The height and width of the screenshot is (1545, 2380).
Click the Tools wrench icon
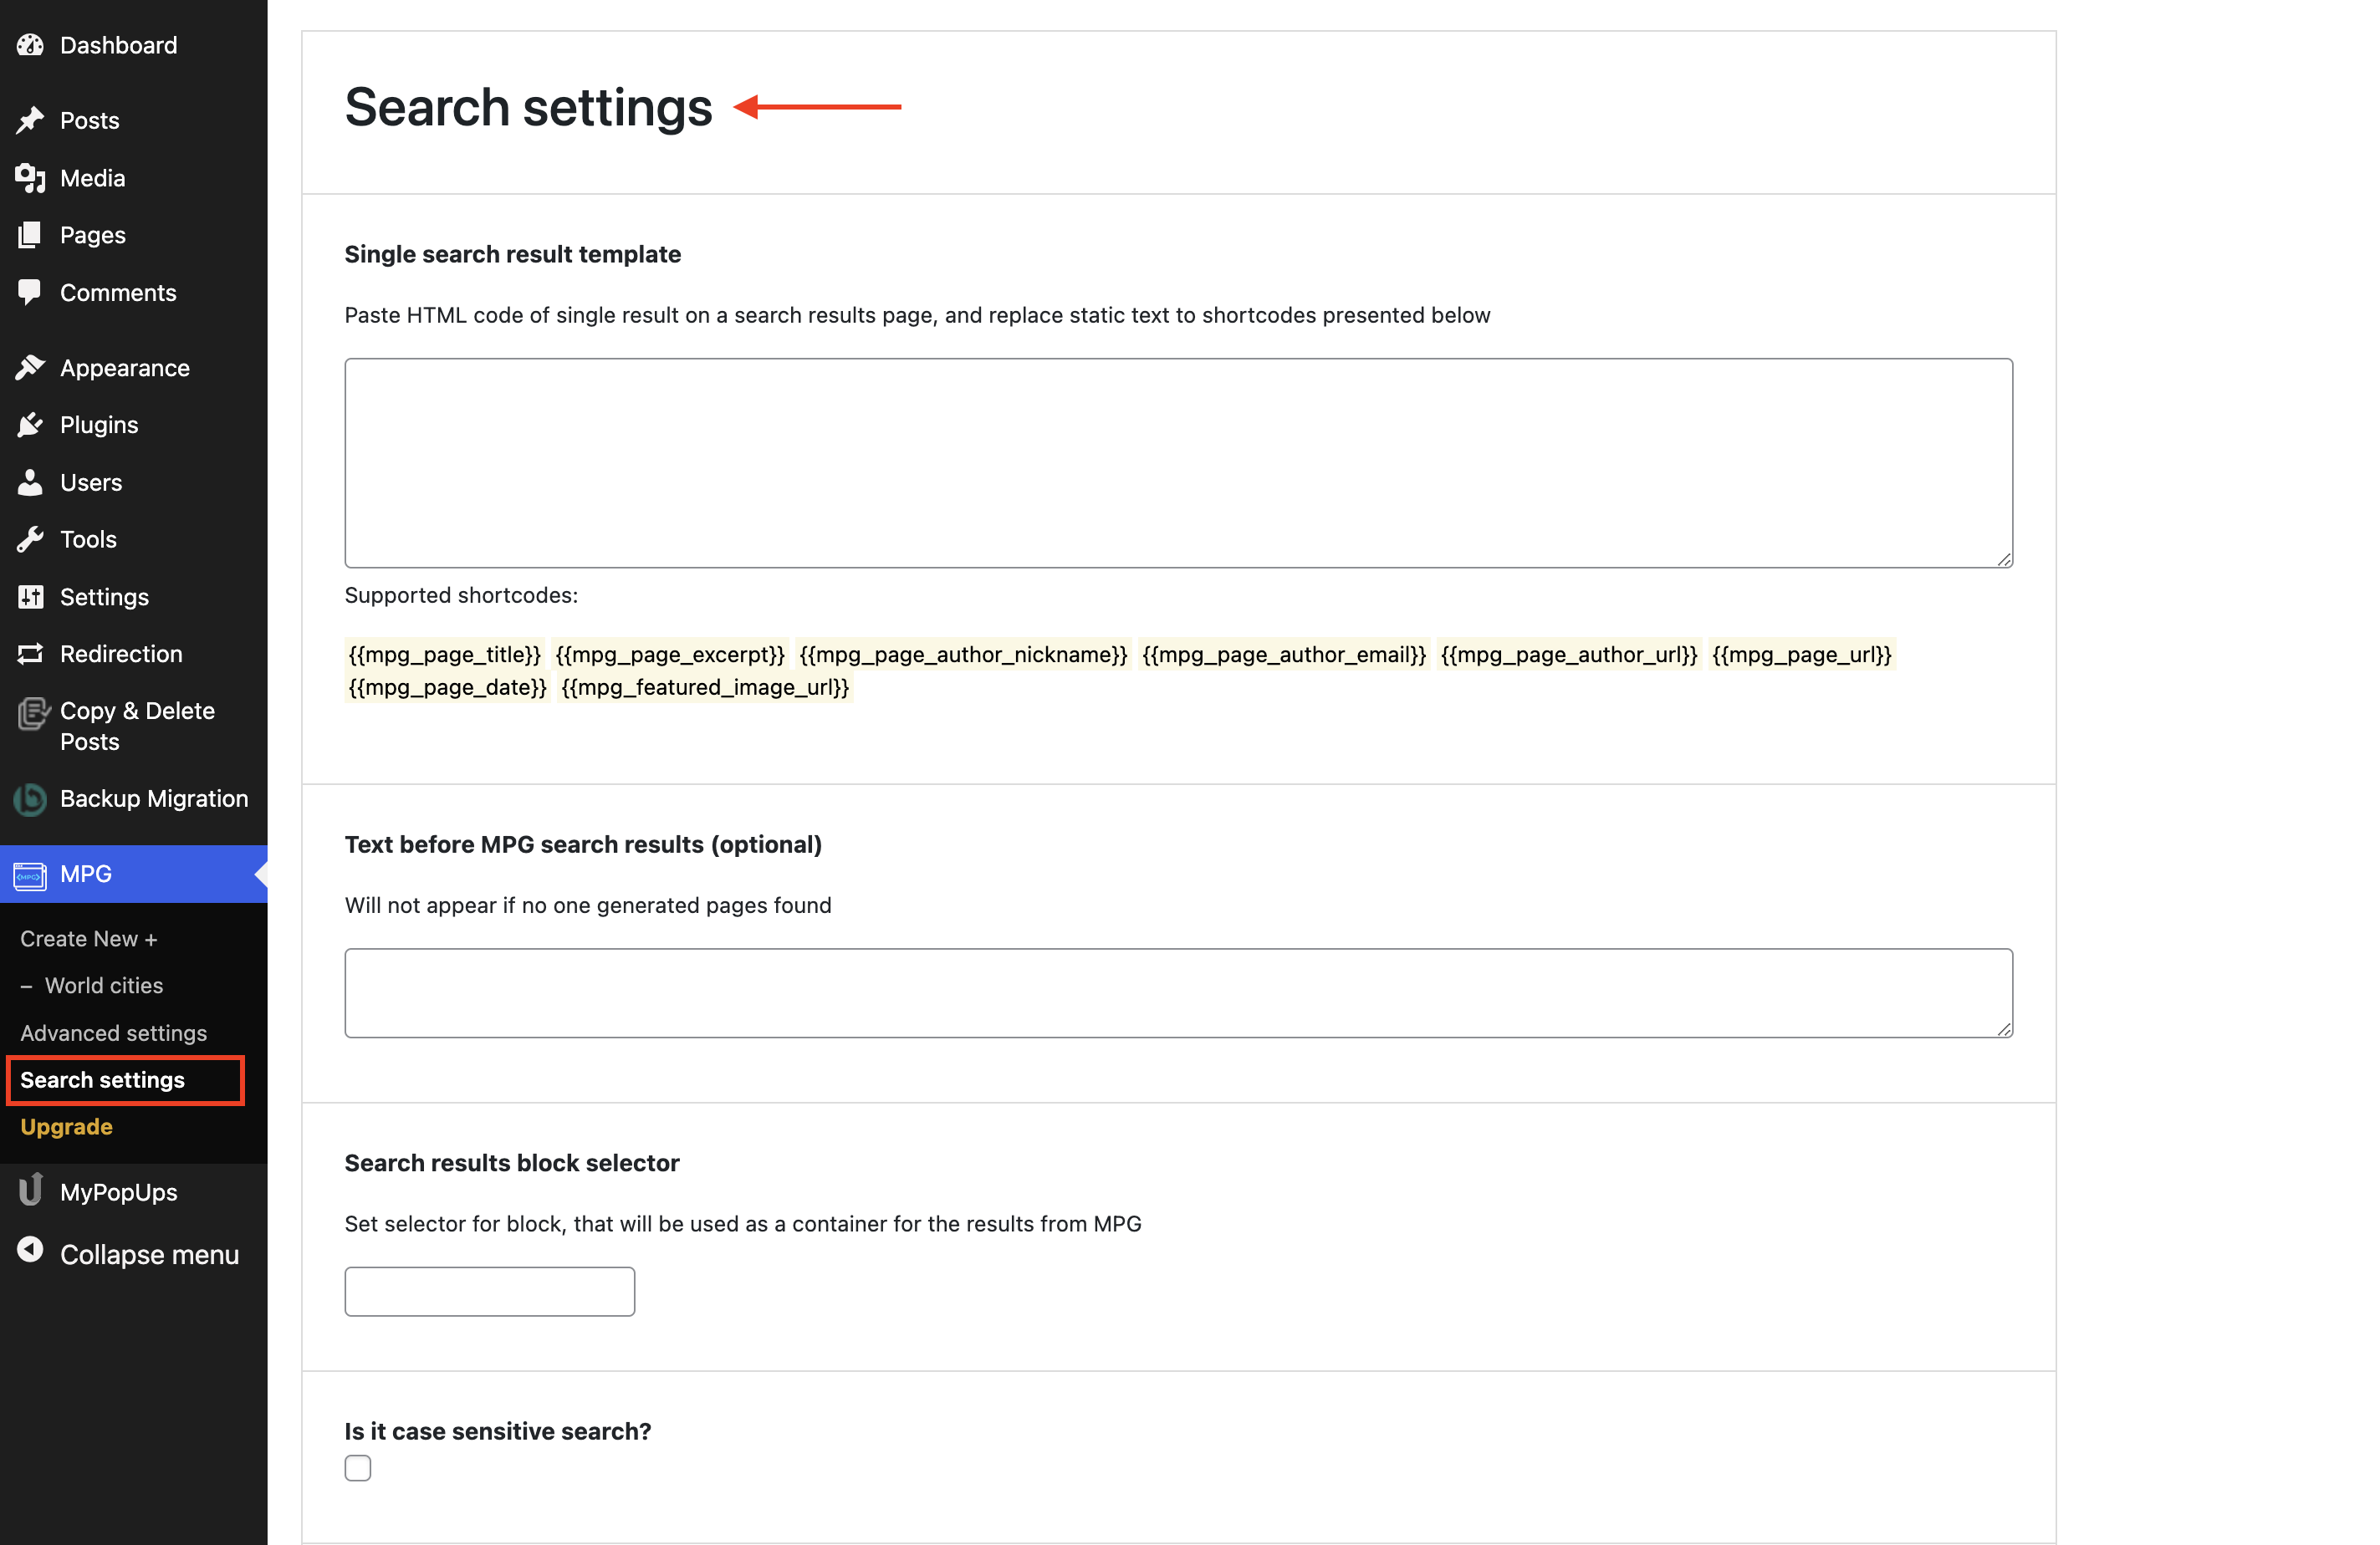[30, 540]
